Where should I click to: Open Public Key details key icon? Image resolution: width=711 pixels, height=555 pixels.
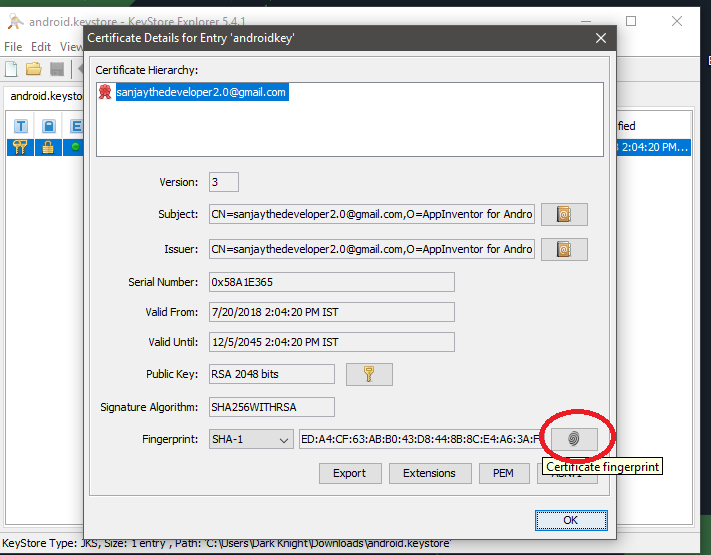click(x=369, y=374)
